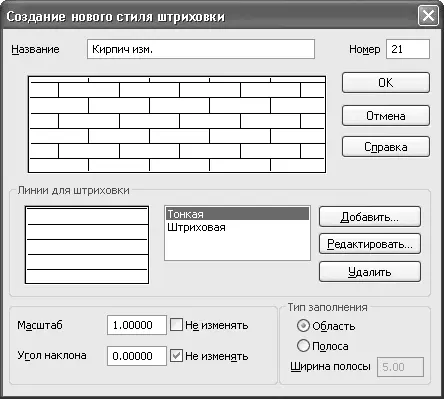Click the Масштаб value field
The height and width of the screenshot is (399, 444).
coord(137,325)
